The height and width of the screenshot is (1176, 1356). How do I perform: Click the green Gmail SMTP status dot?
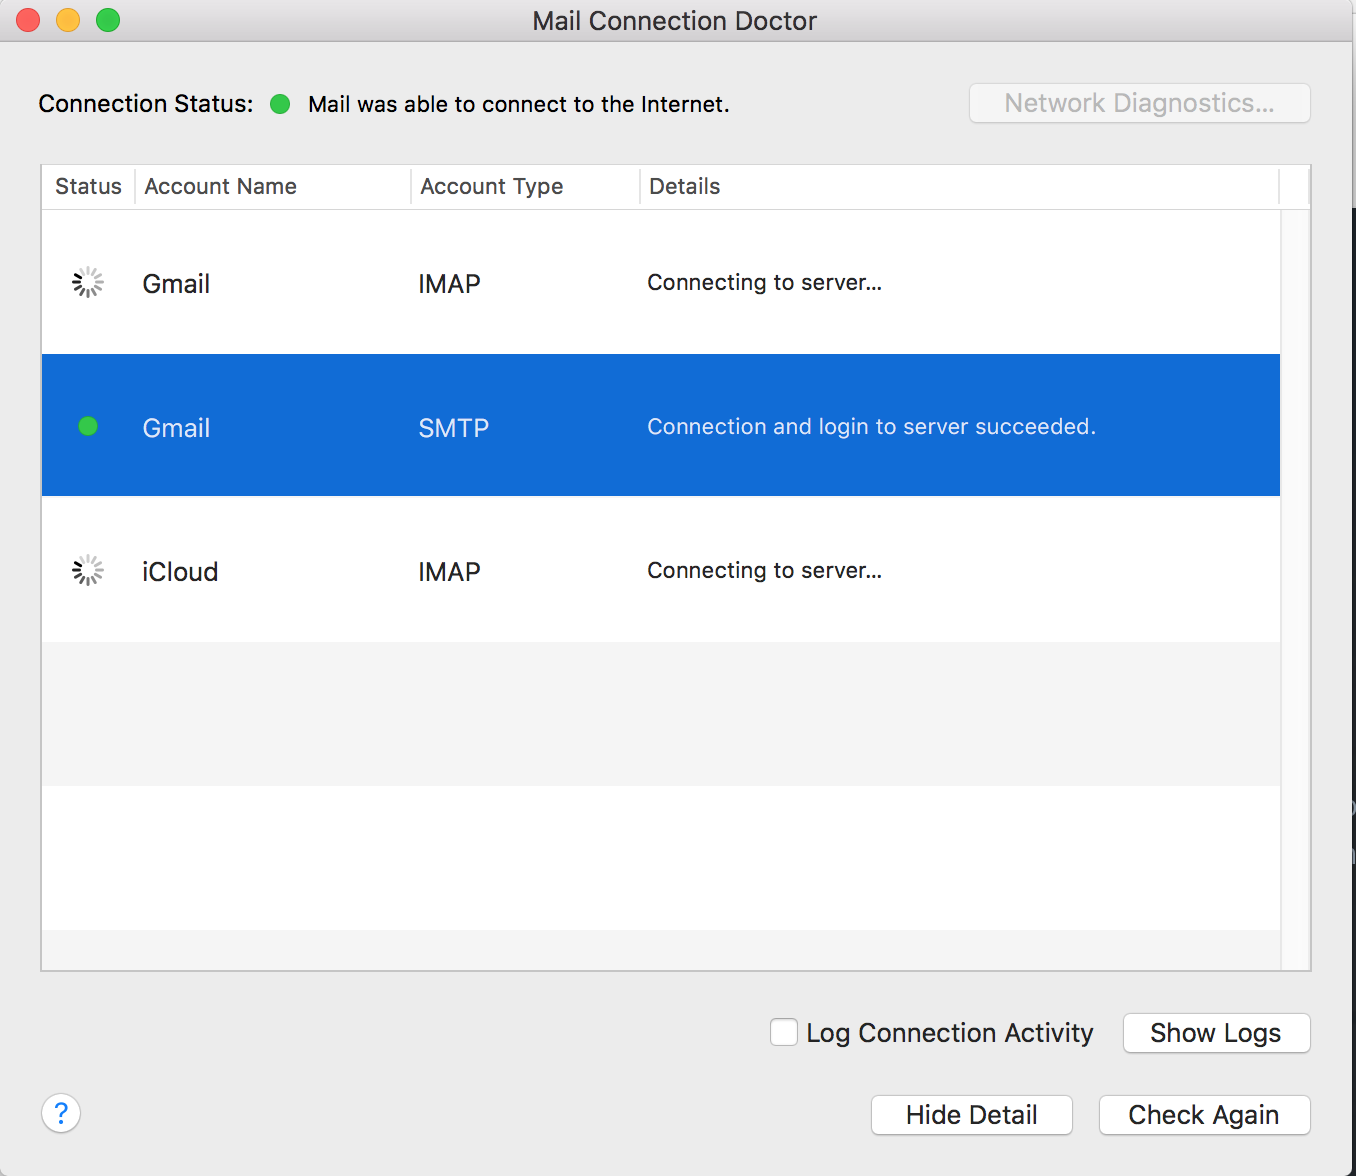88,427
